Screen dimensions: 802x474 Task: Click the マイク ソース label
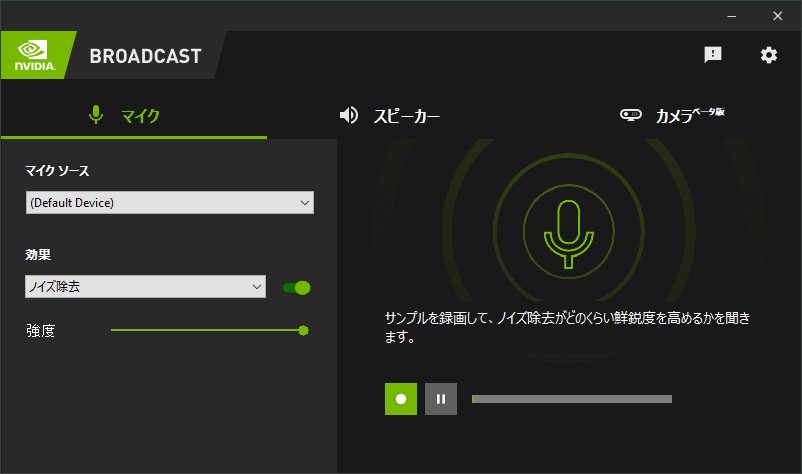[57, 171]
